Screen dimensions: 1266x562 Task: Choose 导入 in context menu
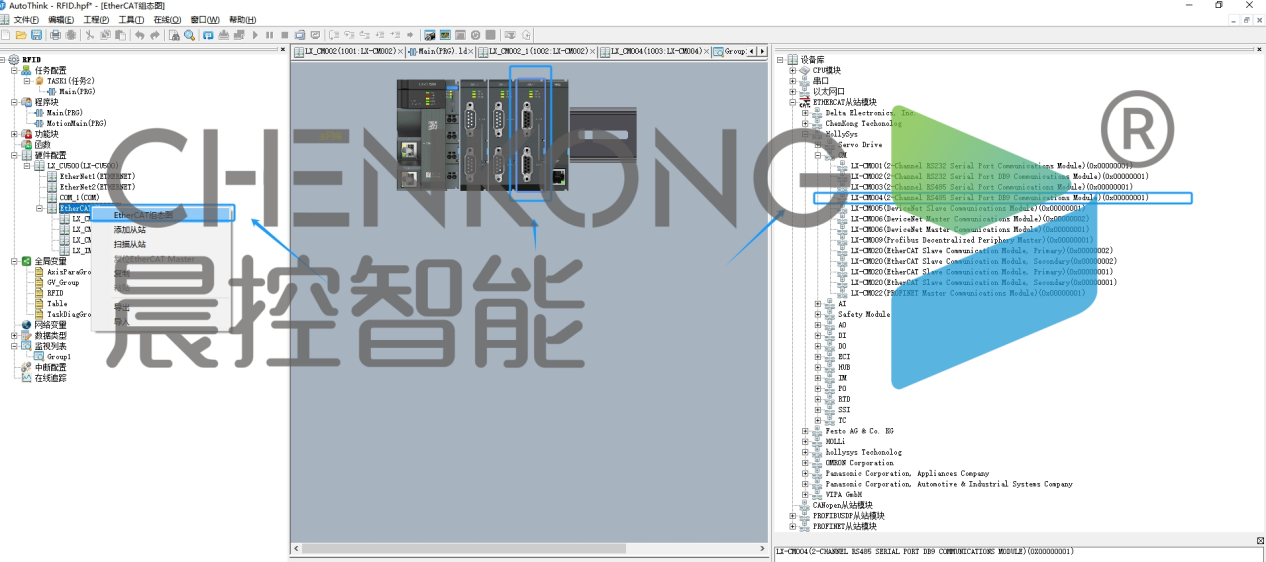pos(122,322)
